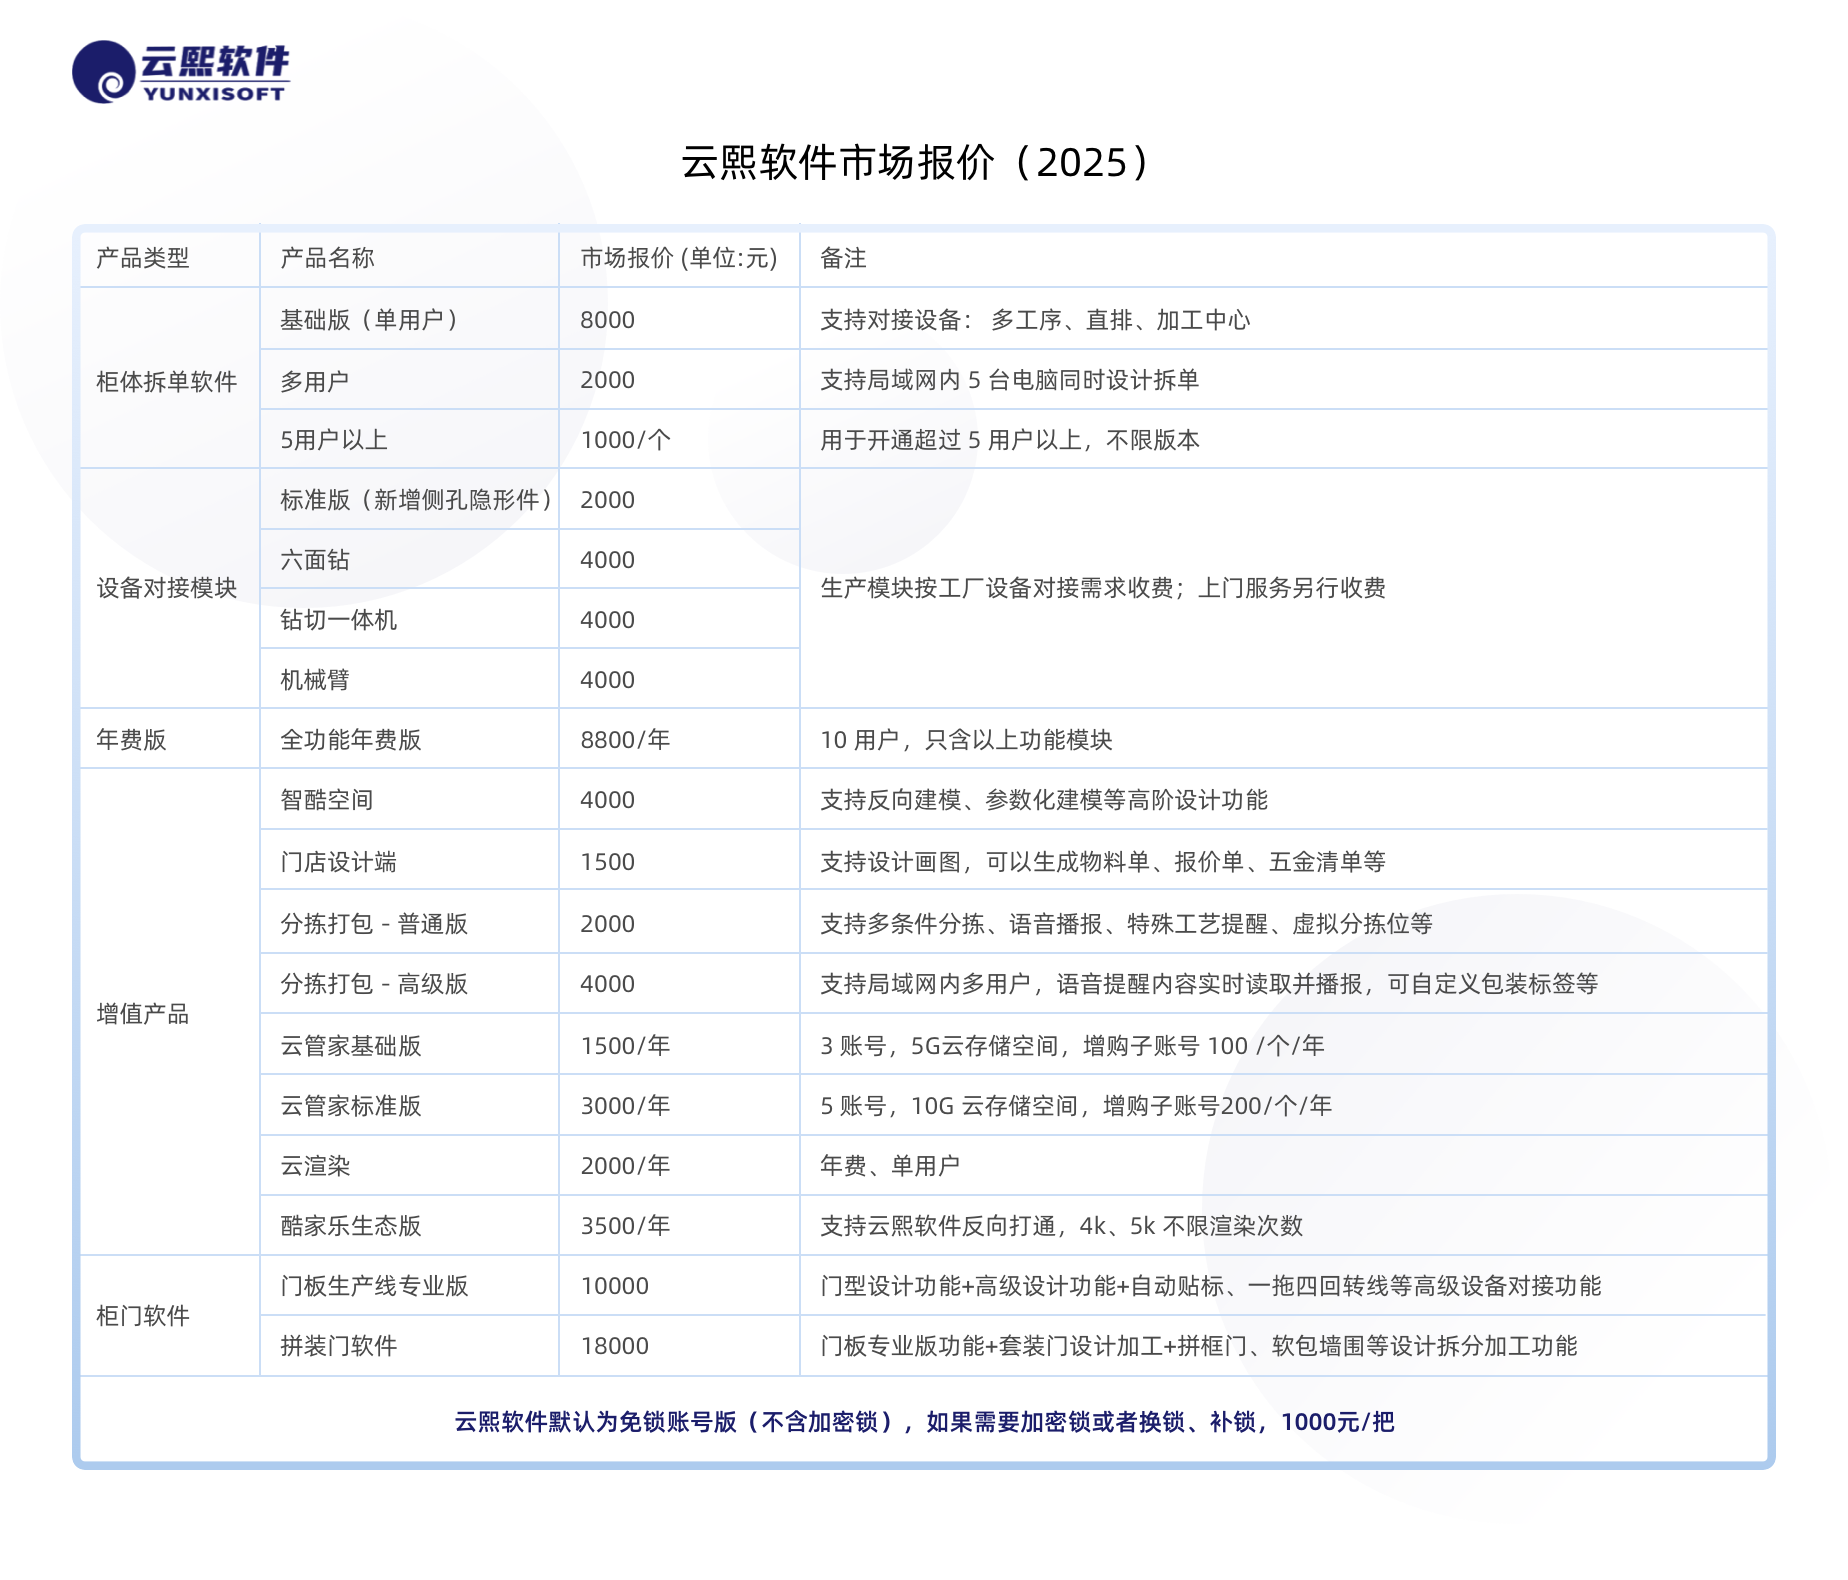The width and height of the screenshot is (1848, 1580).
Task: Click the 备注 column header
Action: [843, 258]
